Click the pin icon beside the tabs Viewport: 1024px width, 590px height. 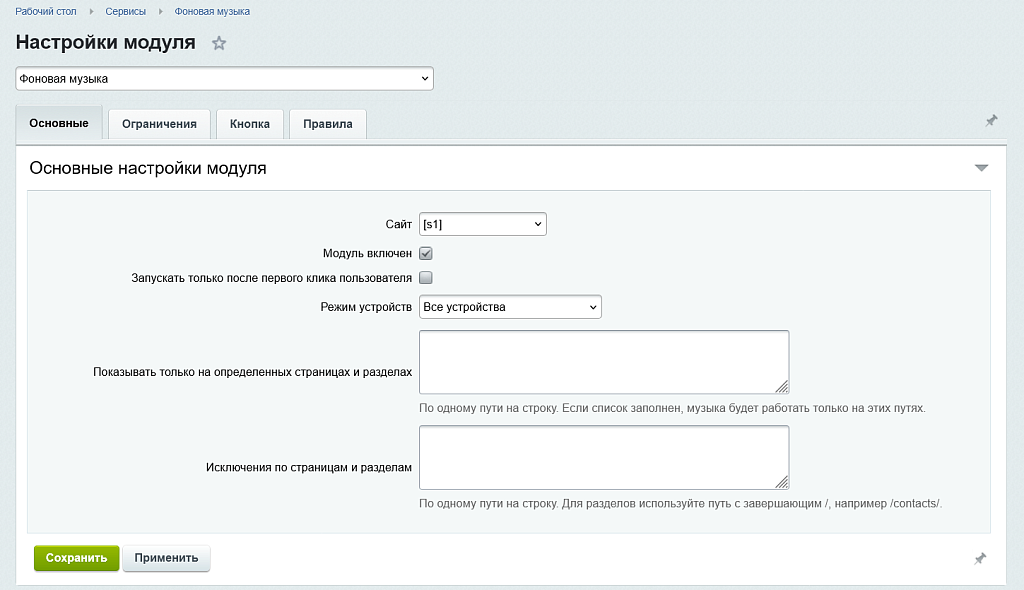point(991,121)
